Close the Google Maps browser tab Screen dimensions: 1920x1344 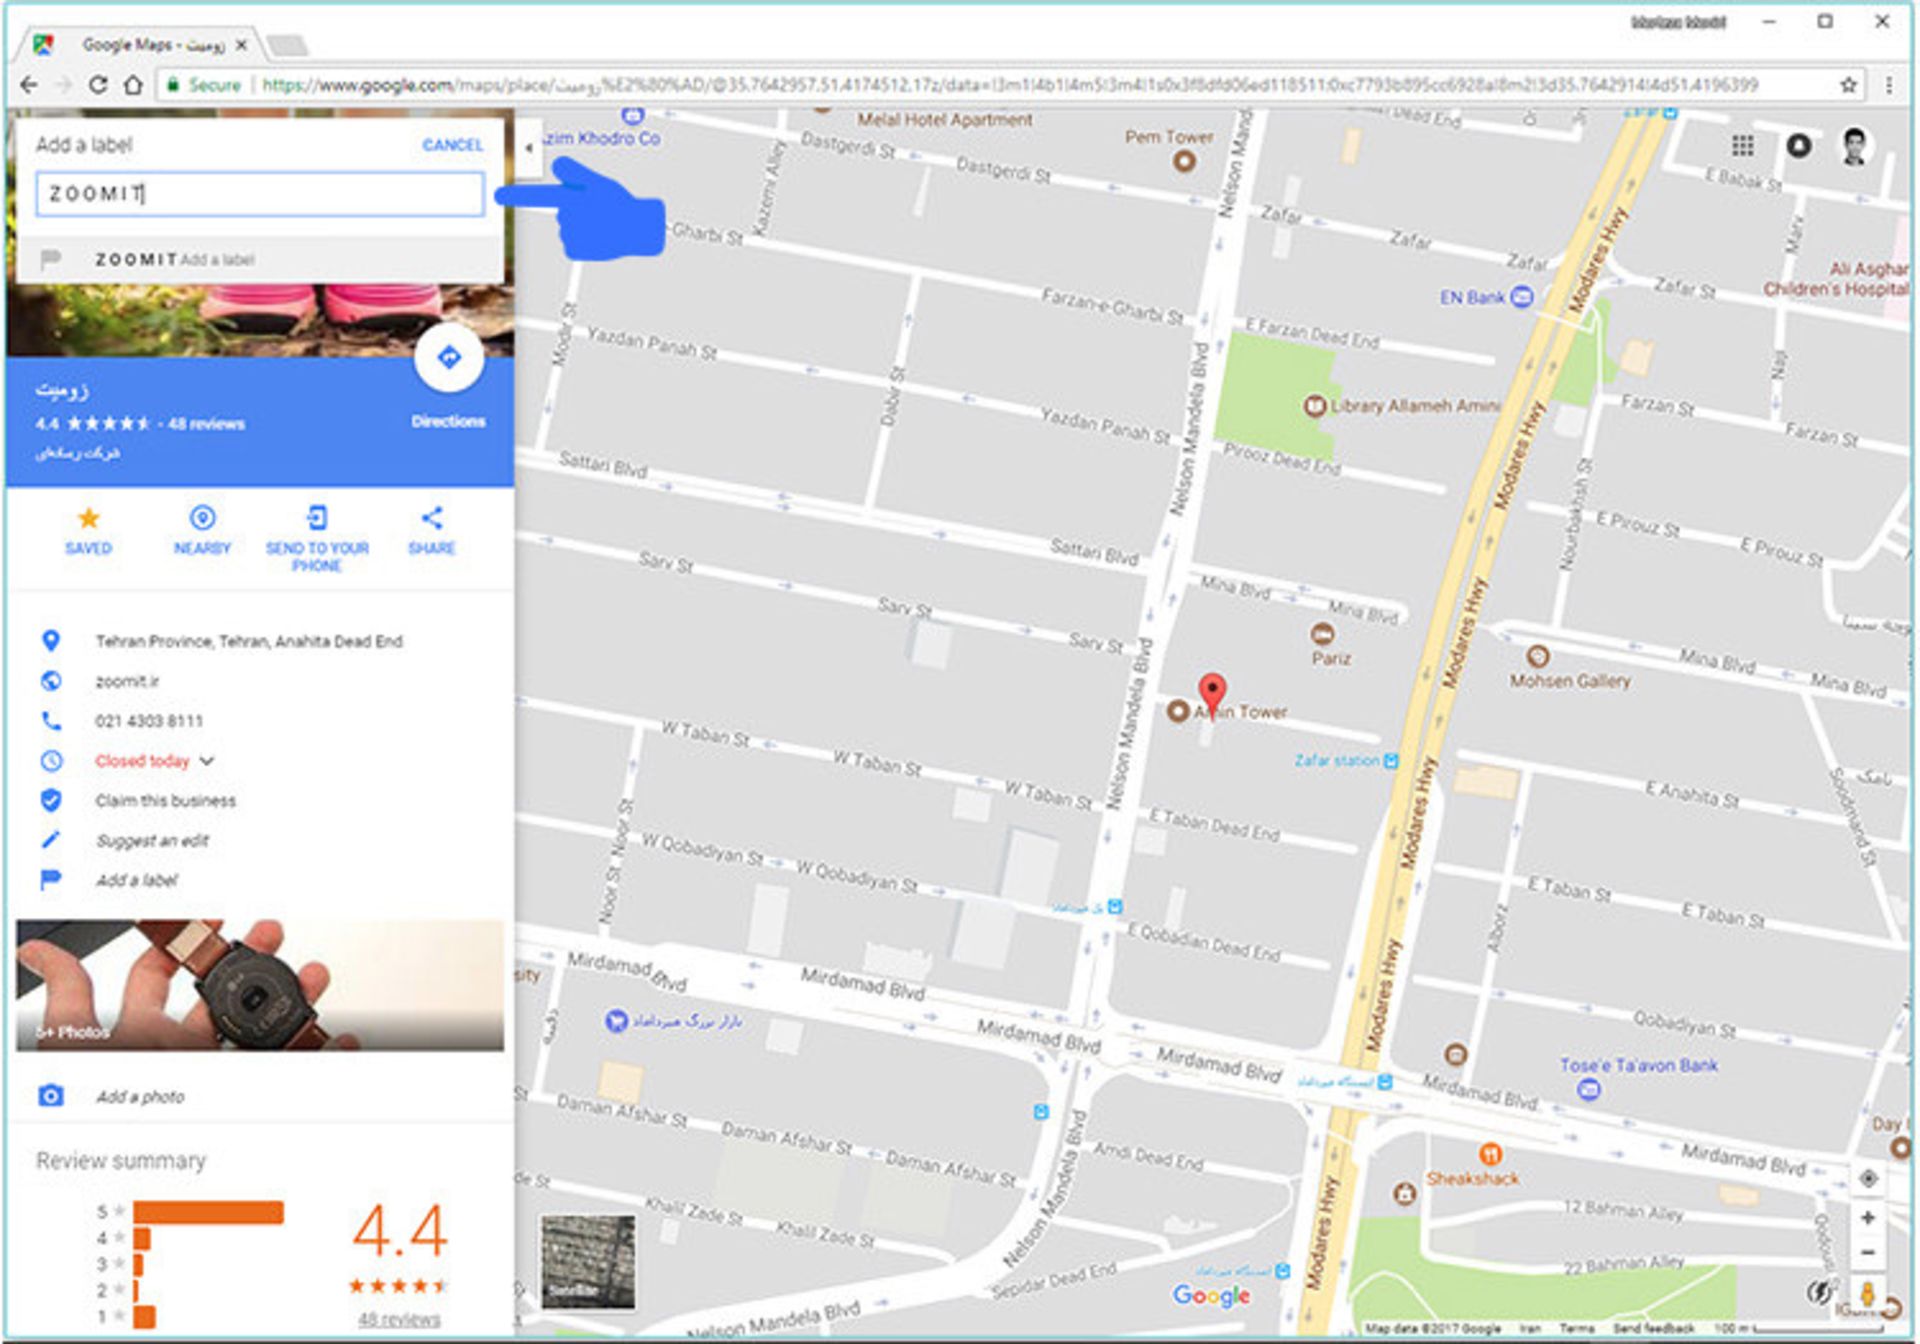pyautogui.click(x=241, y=45)
